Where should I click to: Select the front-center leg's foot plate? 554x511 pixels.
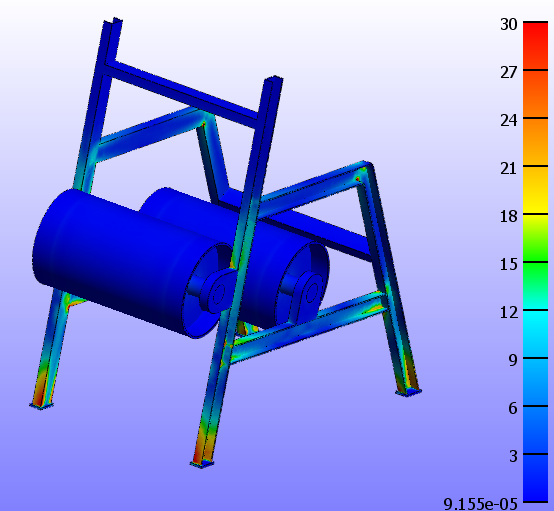click(202, 464)
